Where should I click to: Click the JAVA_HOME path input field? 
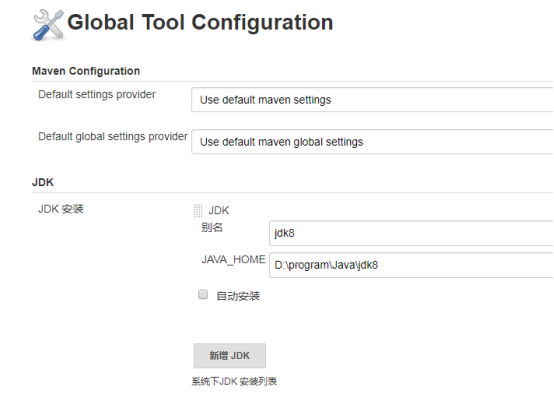click(411, 265)
